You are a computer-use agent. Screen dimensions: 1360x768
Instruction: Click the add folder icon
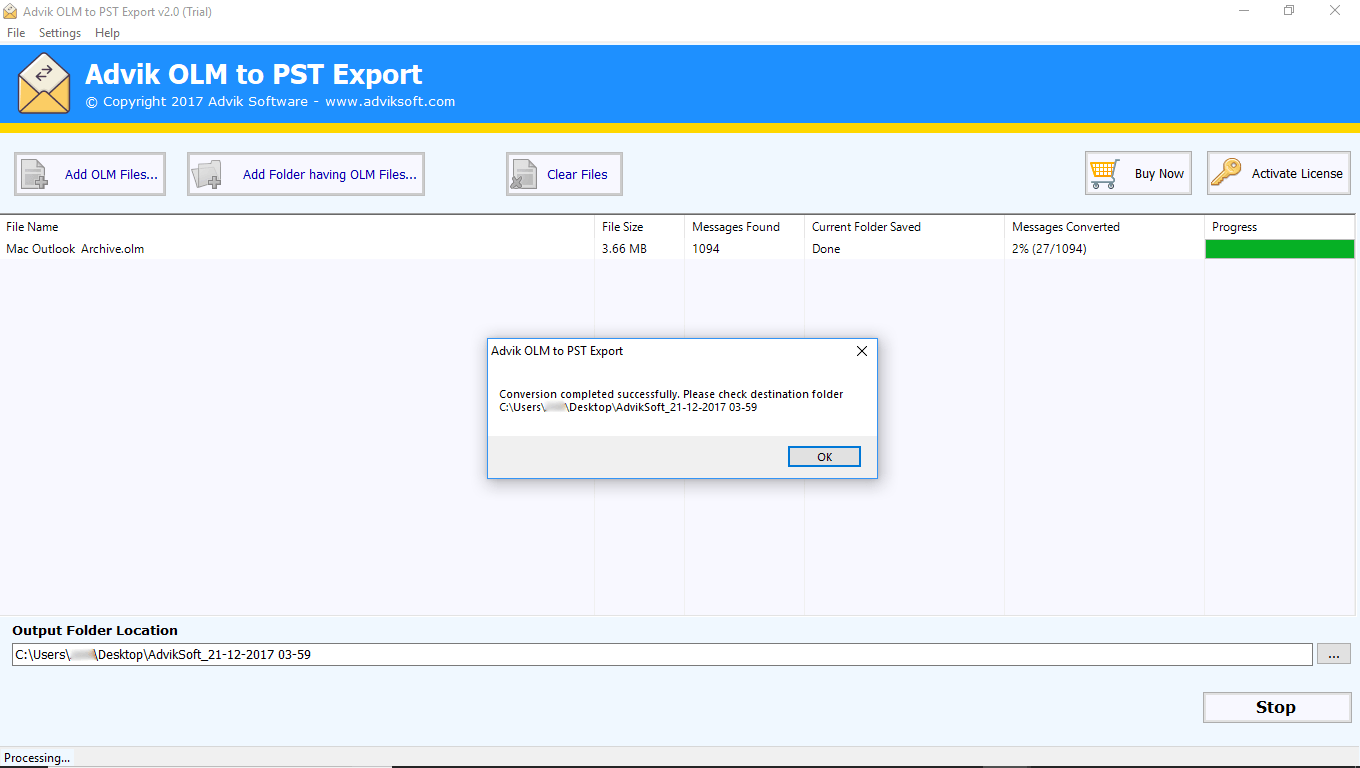pos(208,174)
